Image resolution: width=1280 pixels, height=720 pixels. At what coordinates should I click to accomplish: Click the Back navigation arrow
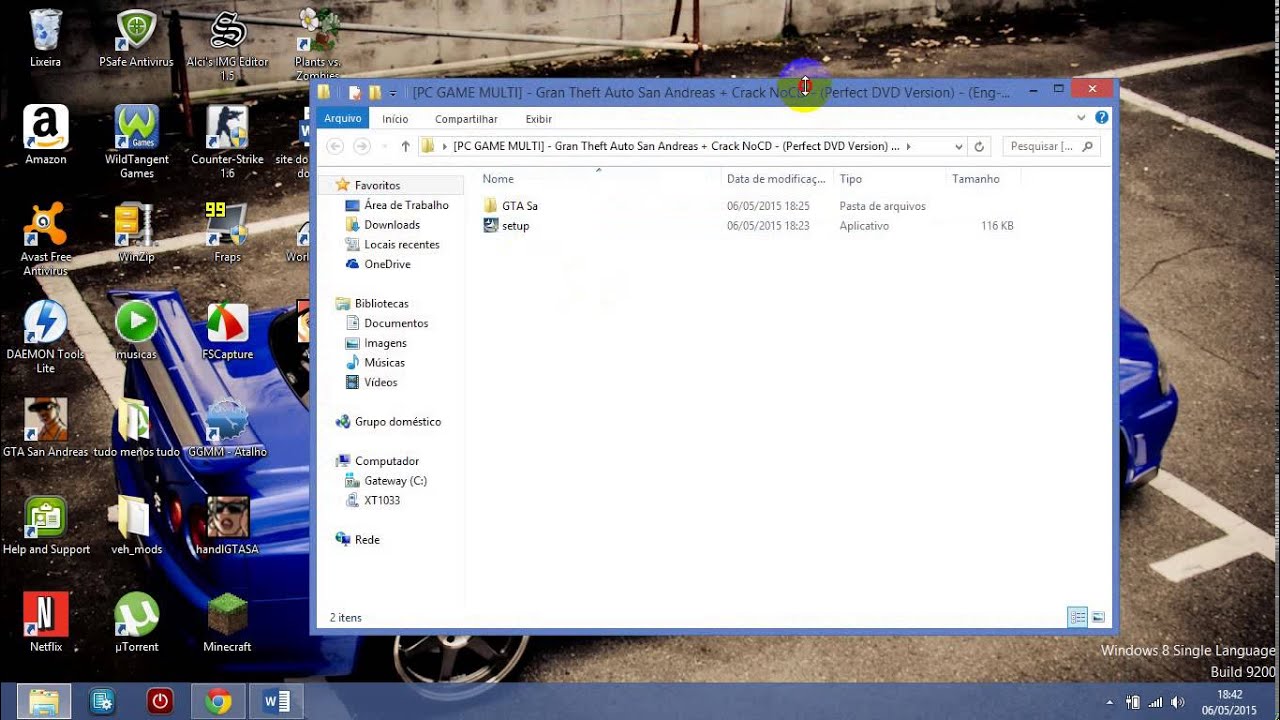[x=335, y=146]
